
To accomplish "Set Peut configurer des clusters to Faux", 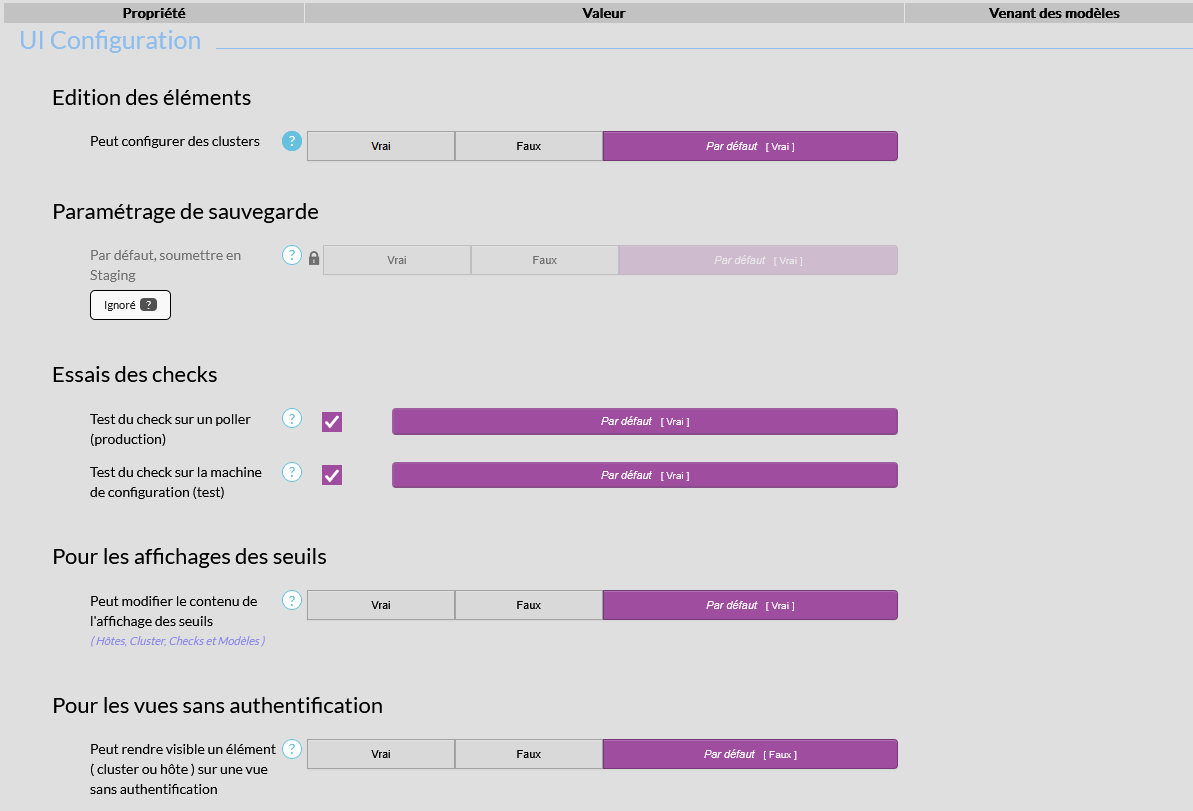I will [529, 146].
